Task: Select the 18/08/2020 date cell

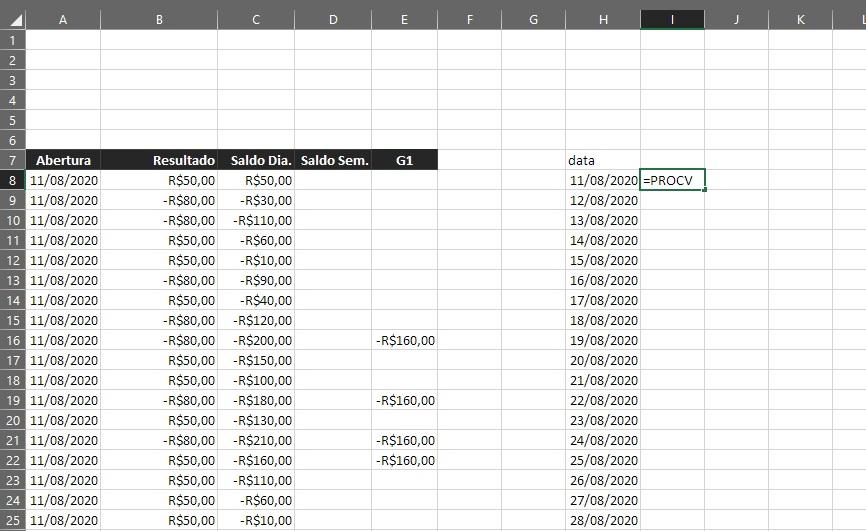Action: pyautogui.click(x=603, y=320)
